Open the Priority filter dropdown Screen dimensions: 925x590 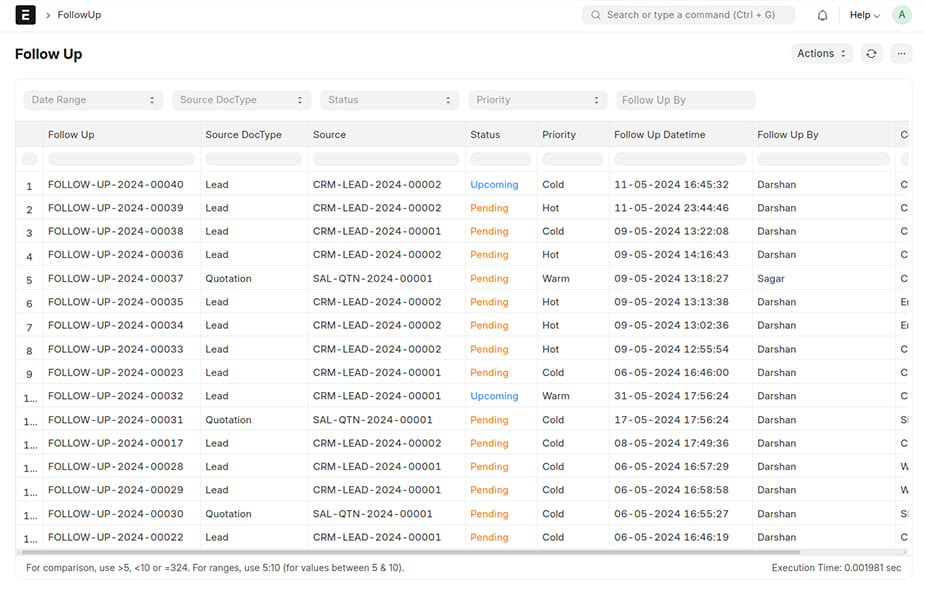537,100
